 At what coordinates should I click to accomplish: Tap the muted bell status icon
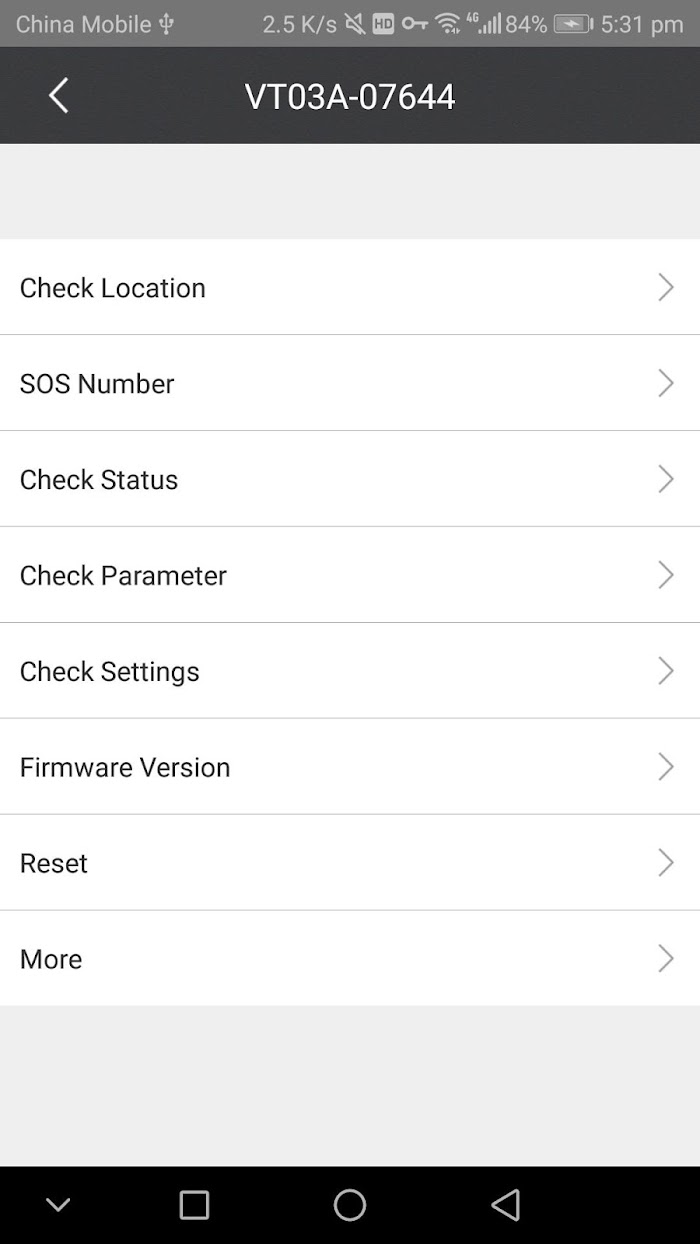[x=355, y=24]
